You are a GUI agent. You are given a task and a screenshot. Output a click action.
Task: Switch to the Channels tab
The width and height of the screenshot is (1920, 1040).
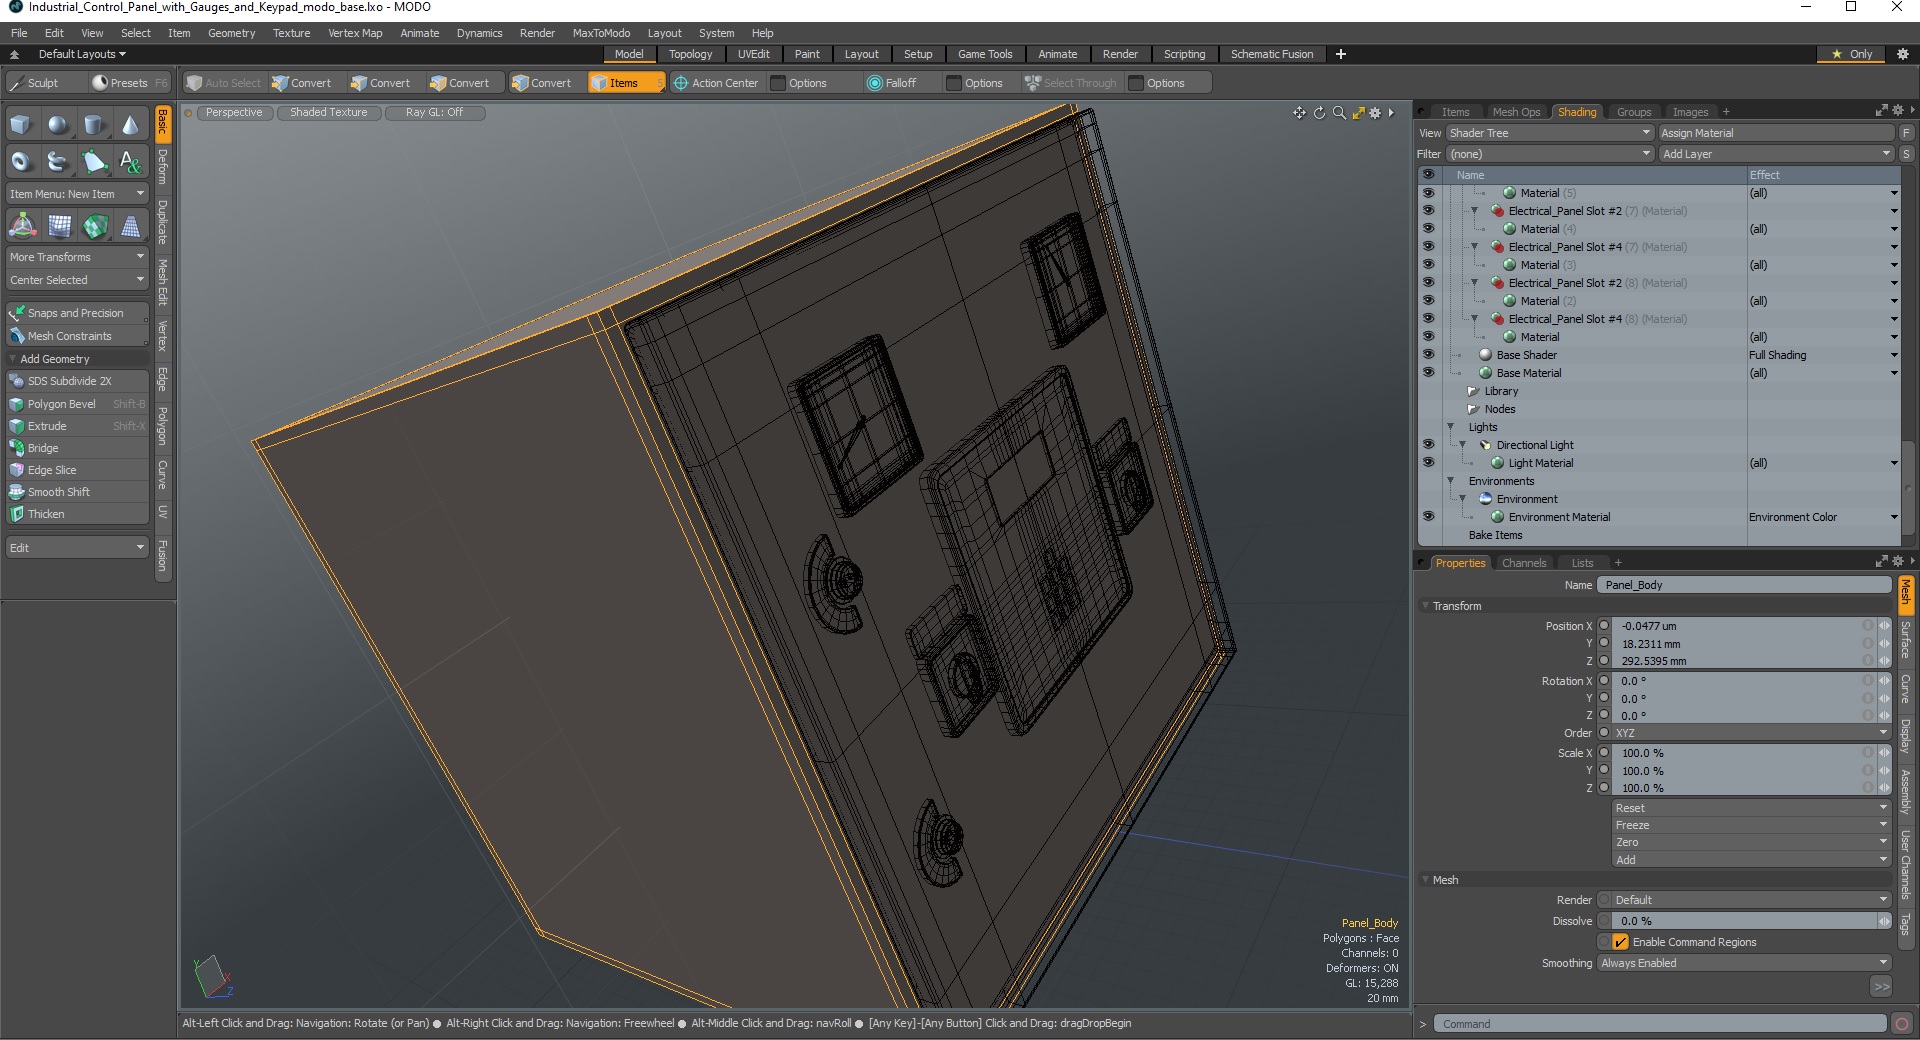(x=1523, y=563)
